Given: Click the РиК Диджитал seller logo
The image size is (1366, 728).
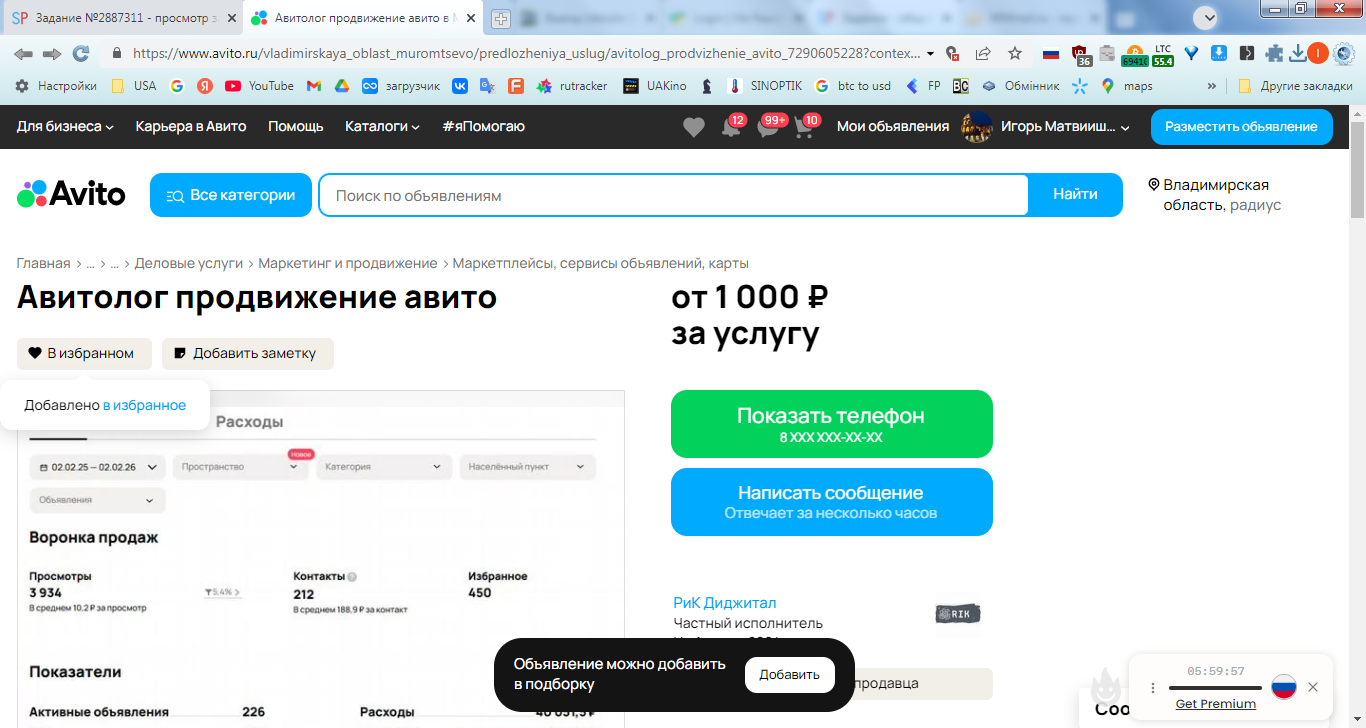Looking at the screenshot, I should (x=958, y=614).
